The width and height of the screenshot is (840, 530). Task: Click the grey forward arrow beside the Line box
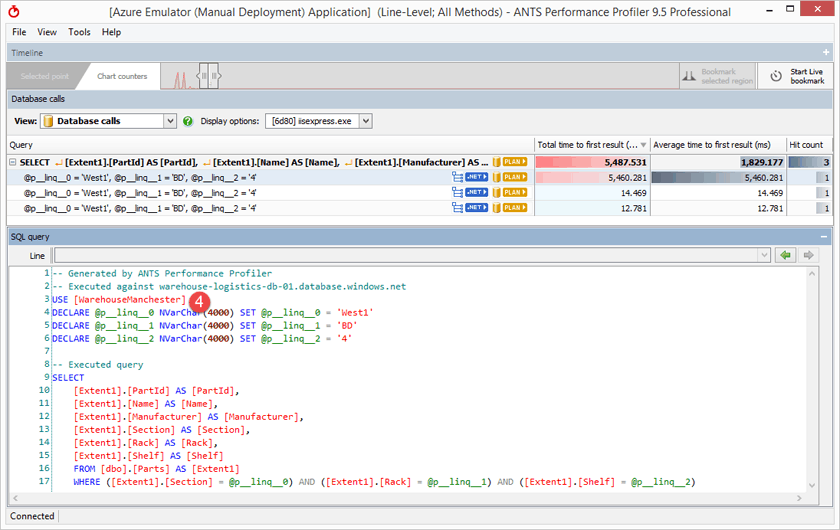click(808, 256)
